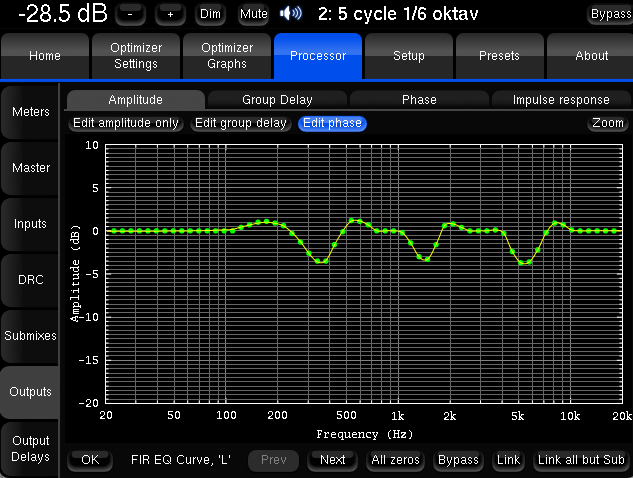Screen dimensions: 633x478
Task: Open Inputs in the sidebar
Action: click(30, 224)
